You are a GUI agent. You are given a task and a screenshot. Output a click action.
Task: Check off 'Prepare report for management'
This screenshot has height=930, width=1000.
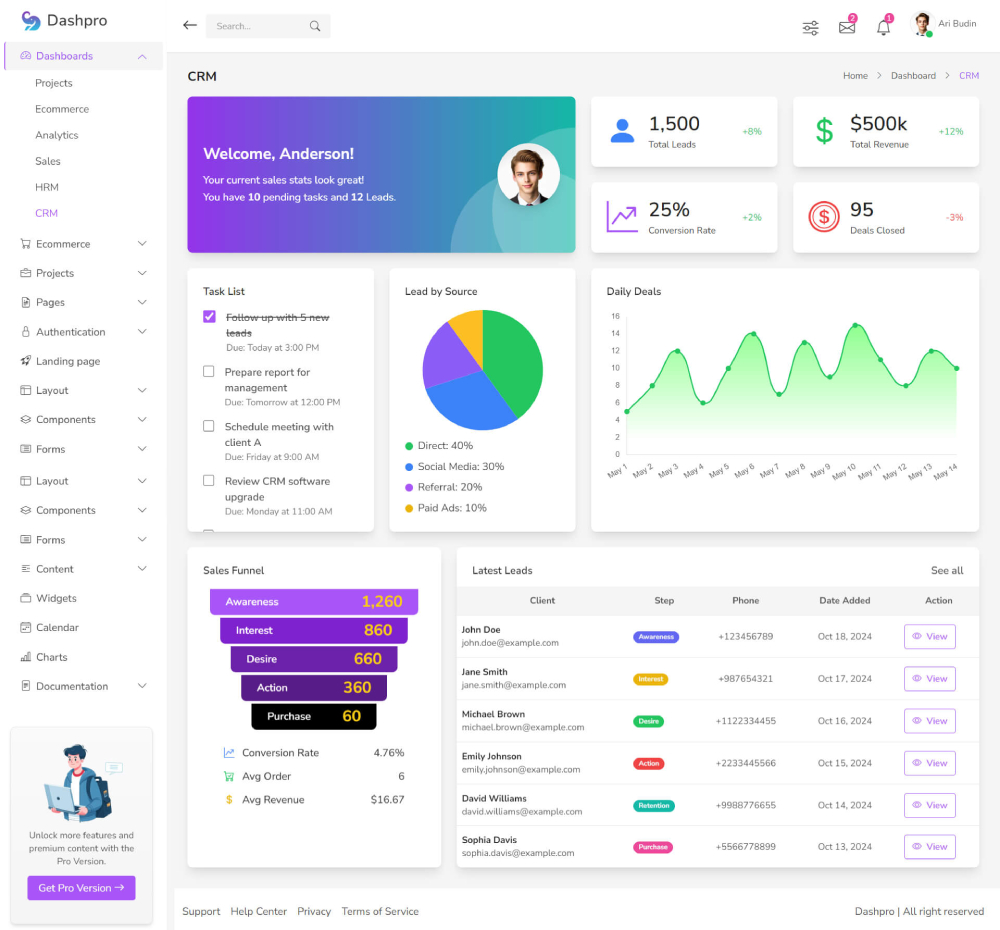[208, 371]
